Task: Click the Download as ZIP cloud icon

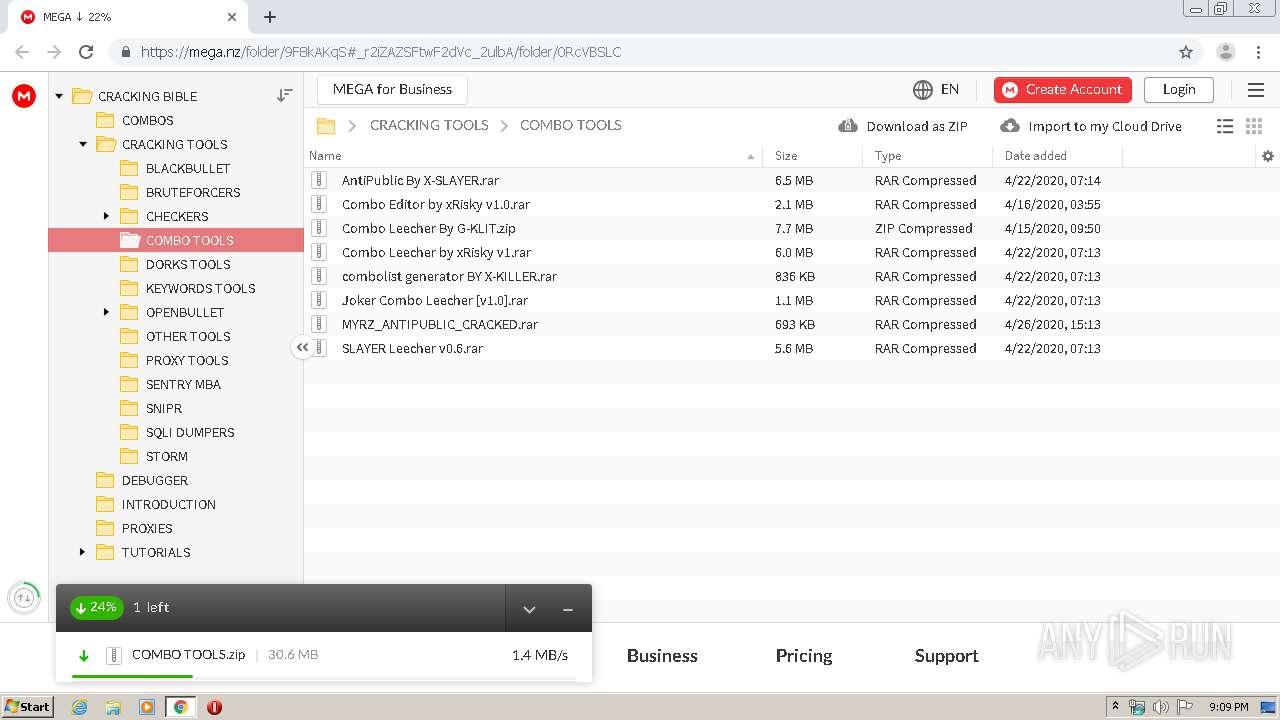Action: [848, 126]
